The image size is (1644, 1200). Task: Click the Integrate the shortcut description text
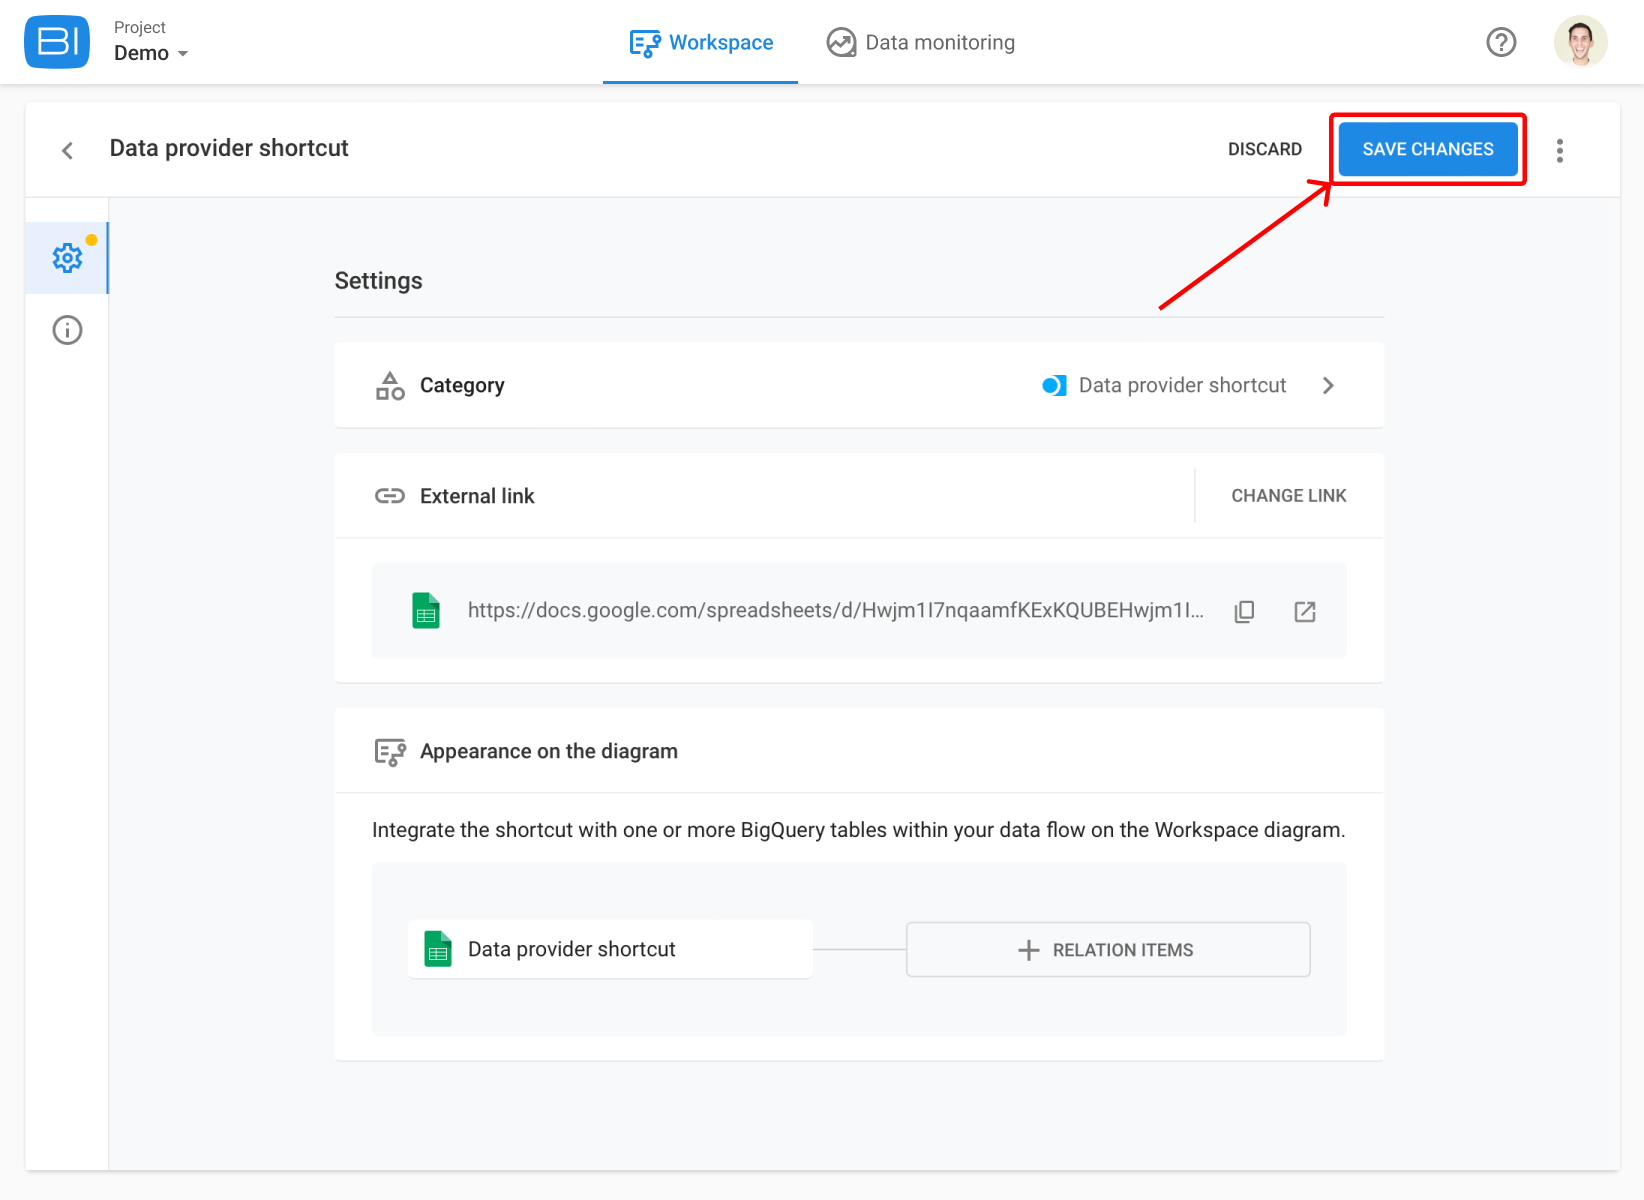(858, 830)
